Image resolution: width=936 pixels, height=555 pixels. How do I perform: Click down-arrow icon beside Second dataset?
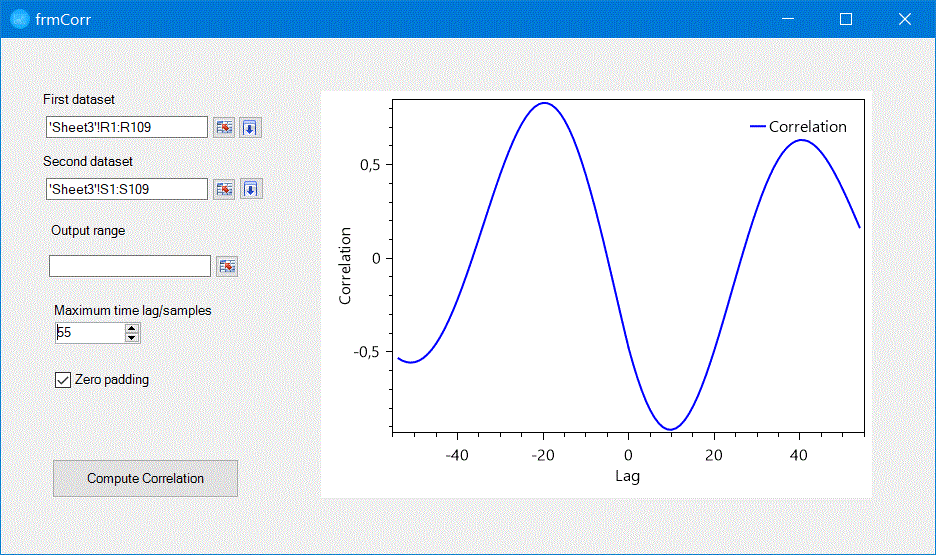tap(251, 189)
